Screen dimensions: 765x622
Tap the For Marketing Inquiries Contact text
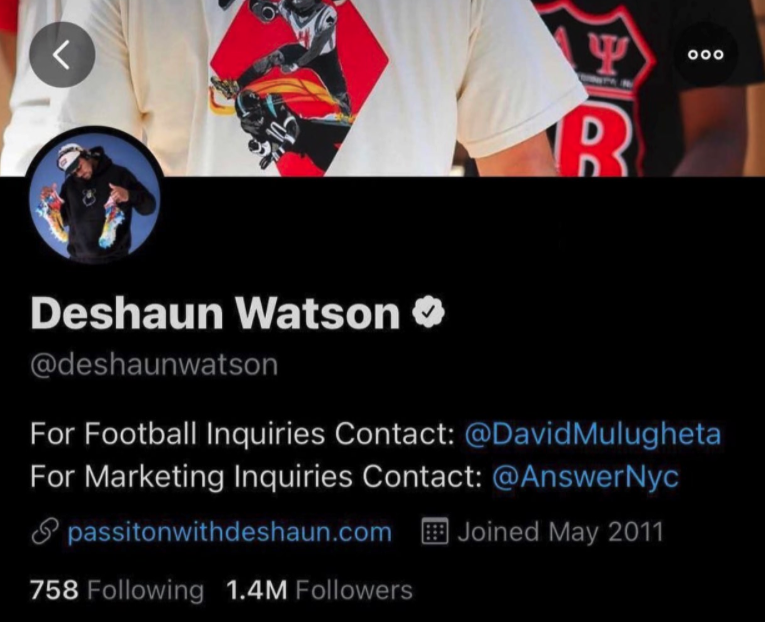tap(256, 477)
